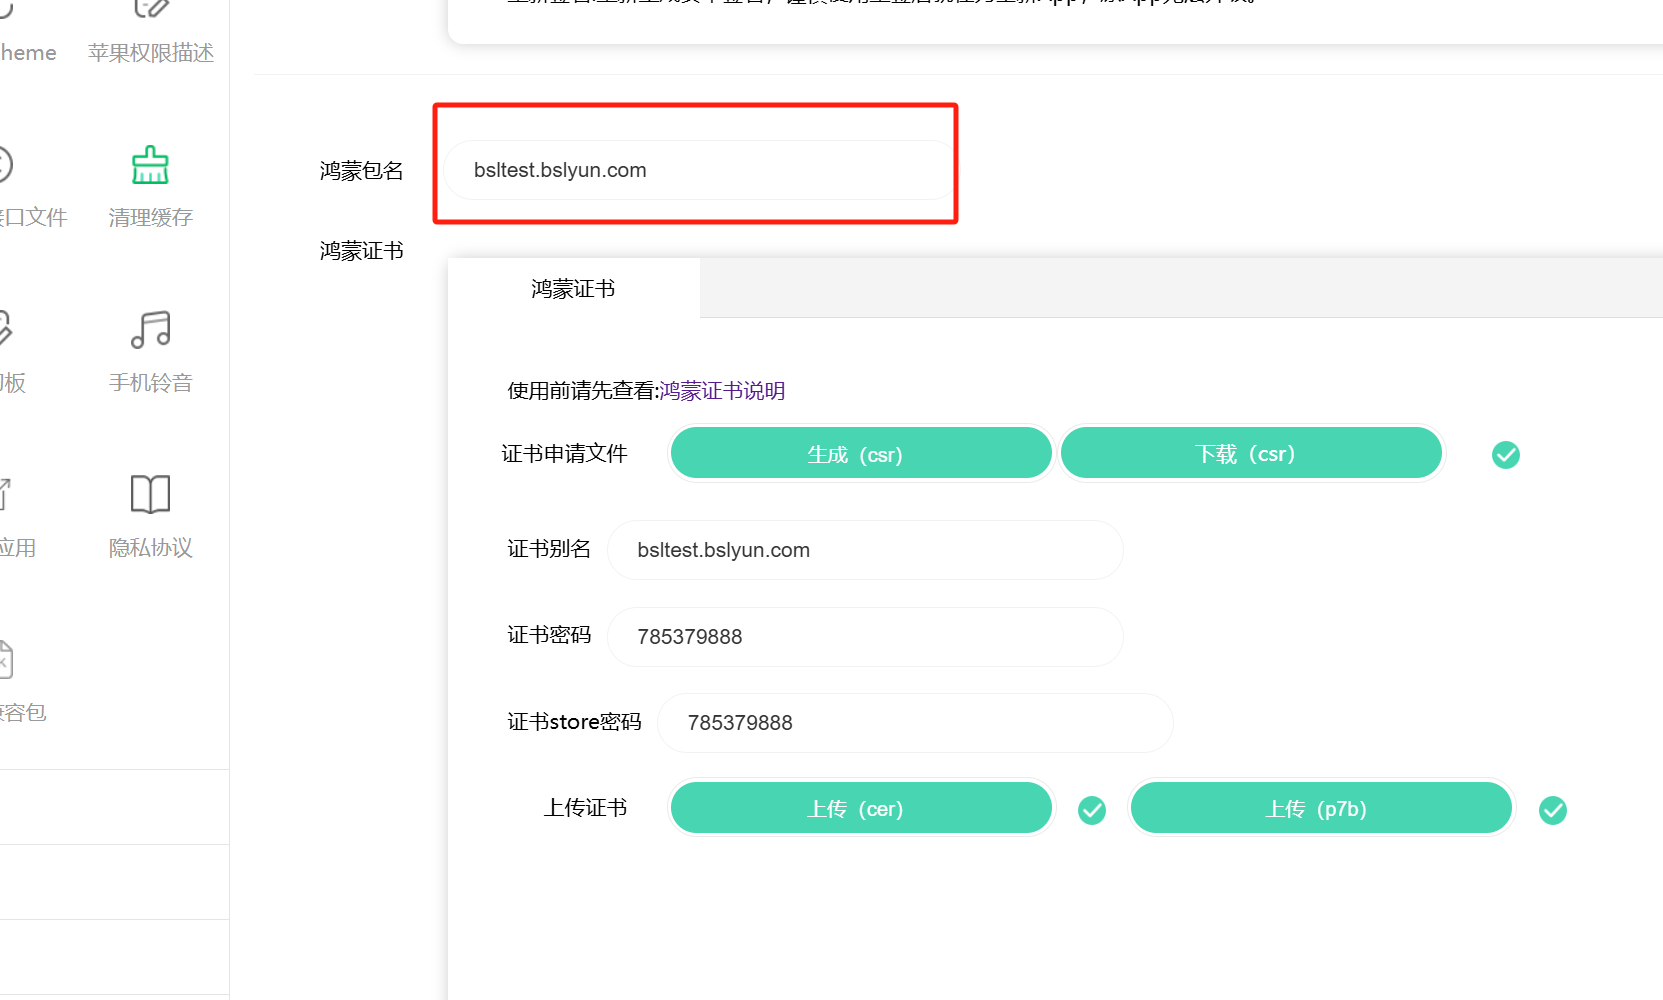Open the 应用 sidebar item
Viewport: 1663px width, 1000px height.
18,547
